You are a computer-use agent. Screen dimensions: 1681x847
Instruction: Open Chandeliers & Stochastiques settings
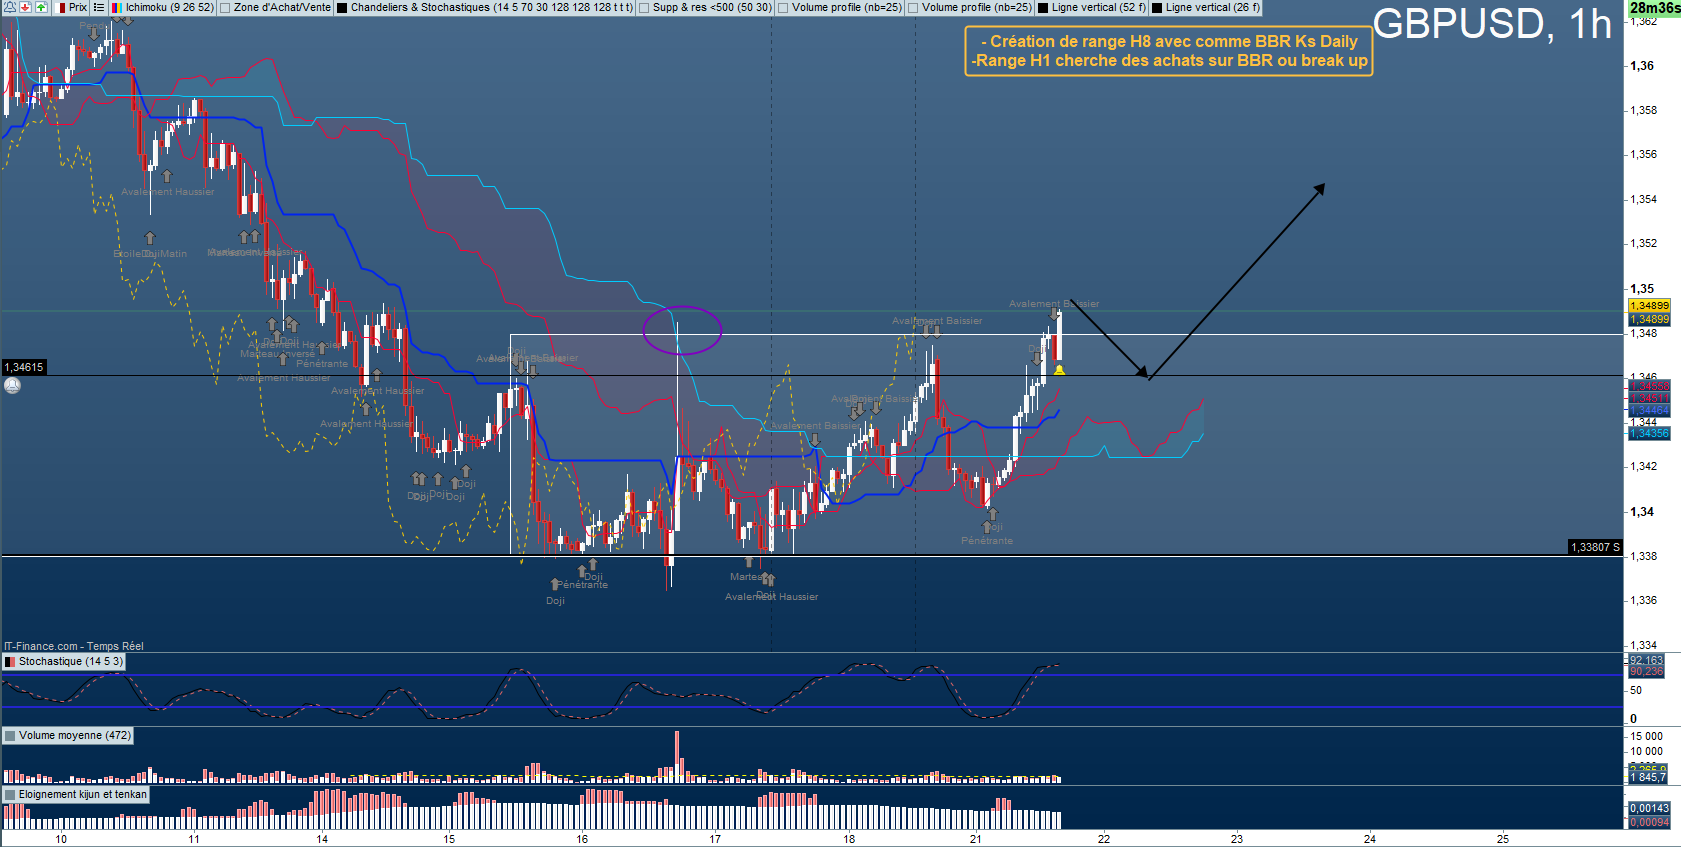point(492,7)
